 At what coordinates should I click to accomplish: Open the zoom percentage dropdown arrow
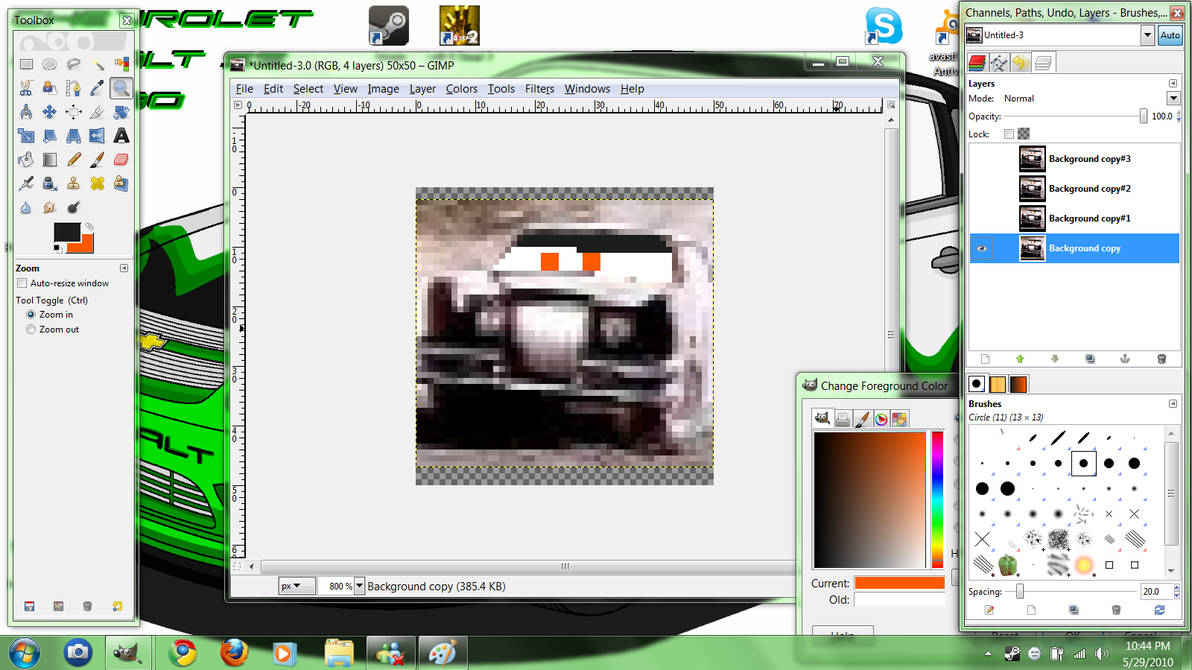[x=359, y=586]
